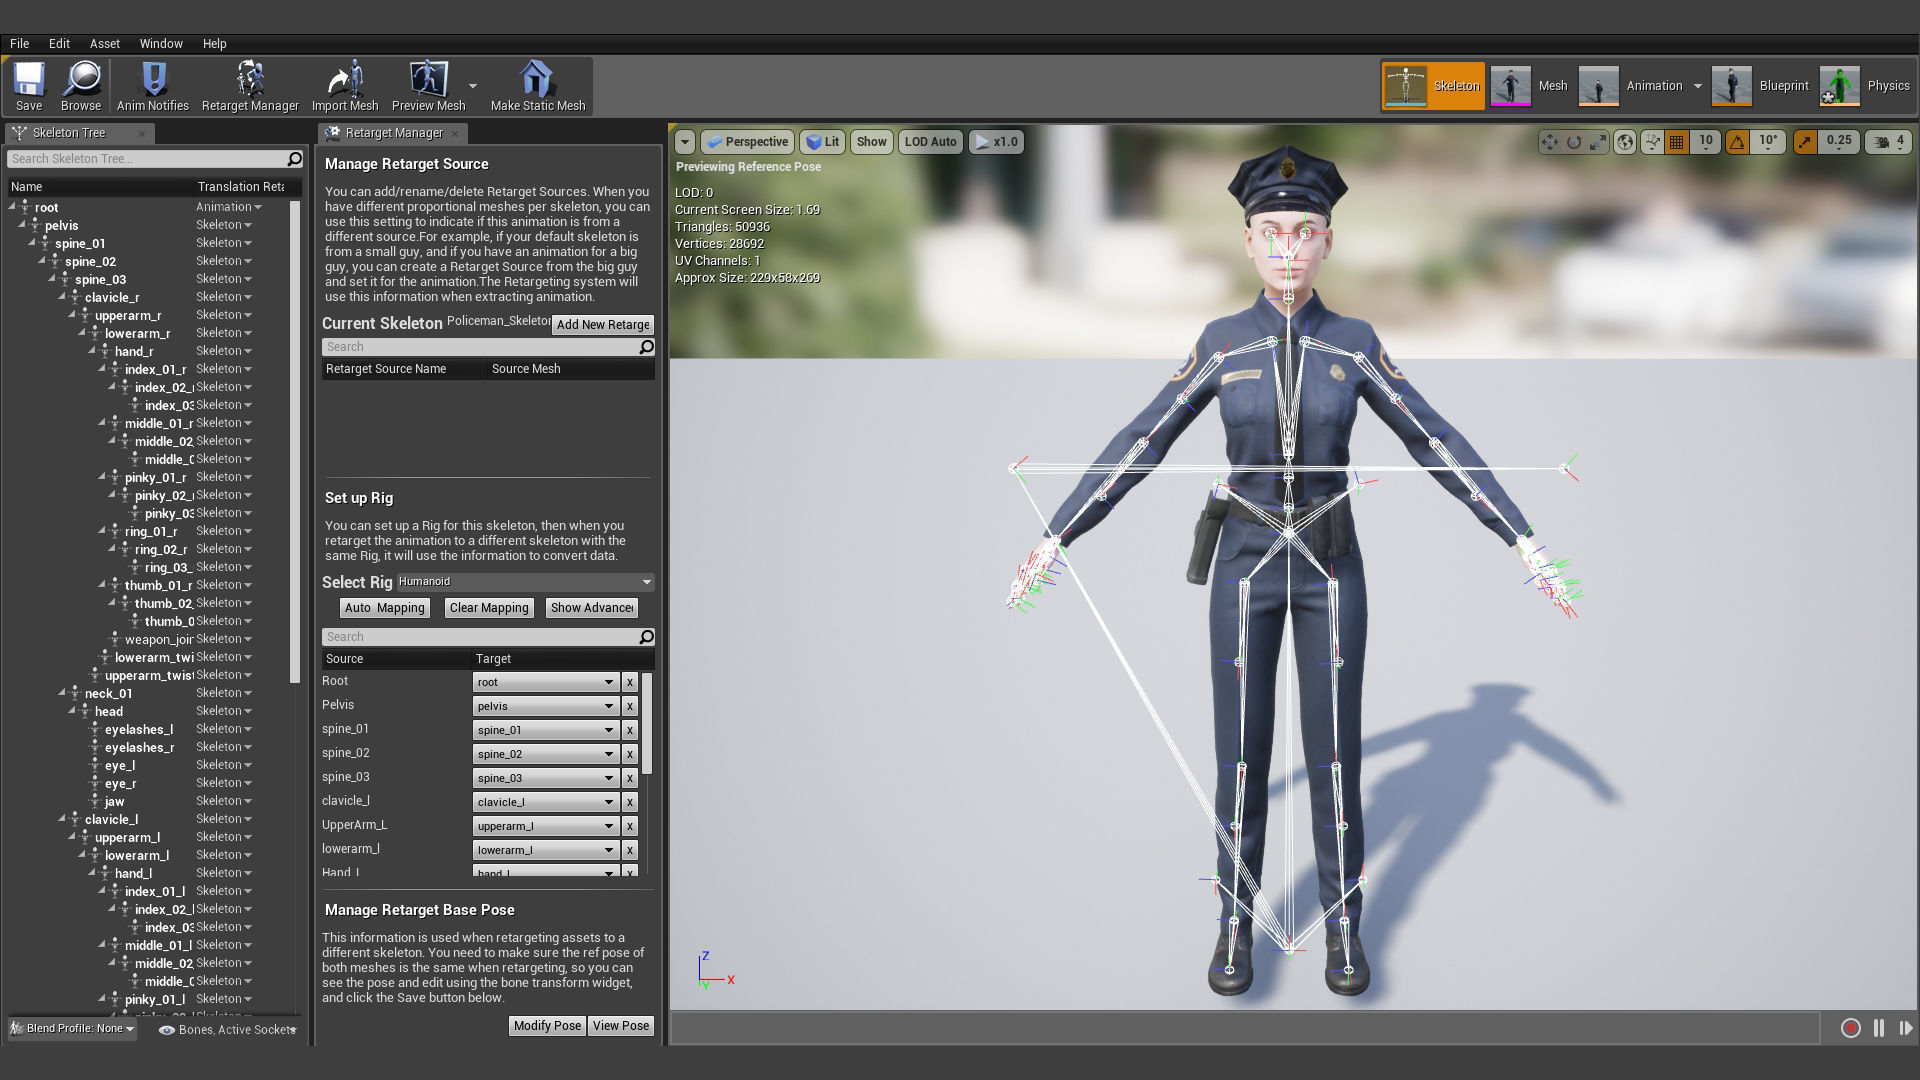Toggle scale snapping

tap(1804, 142)
